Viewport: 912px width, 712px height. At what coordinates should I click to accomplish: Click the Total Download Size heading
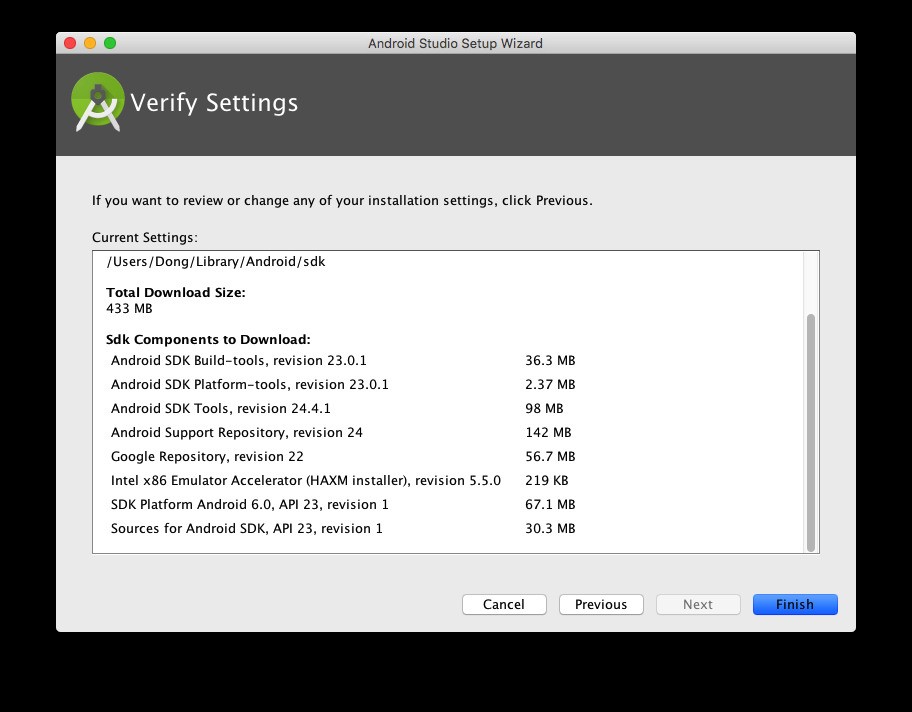pyautogui.click(x=176, y=293)
